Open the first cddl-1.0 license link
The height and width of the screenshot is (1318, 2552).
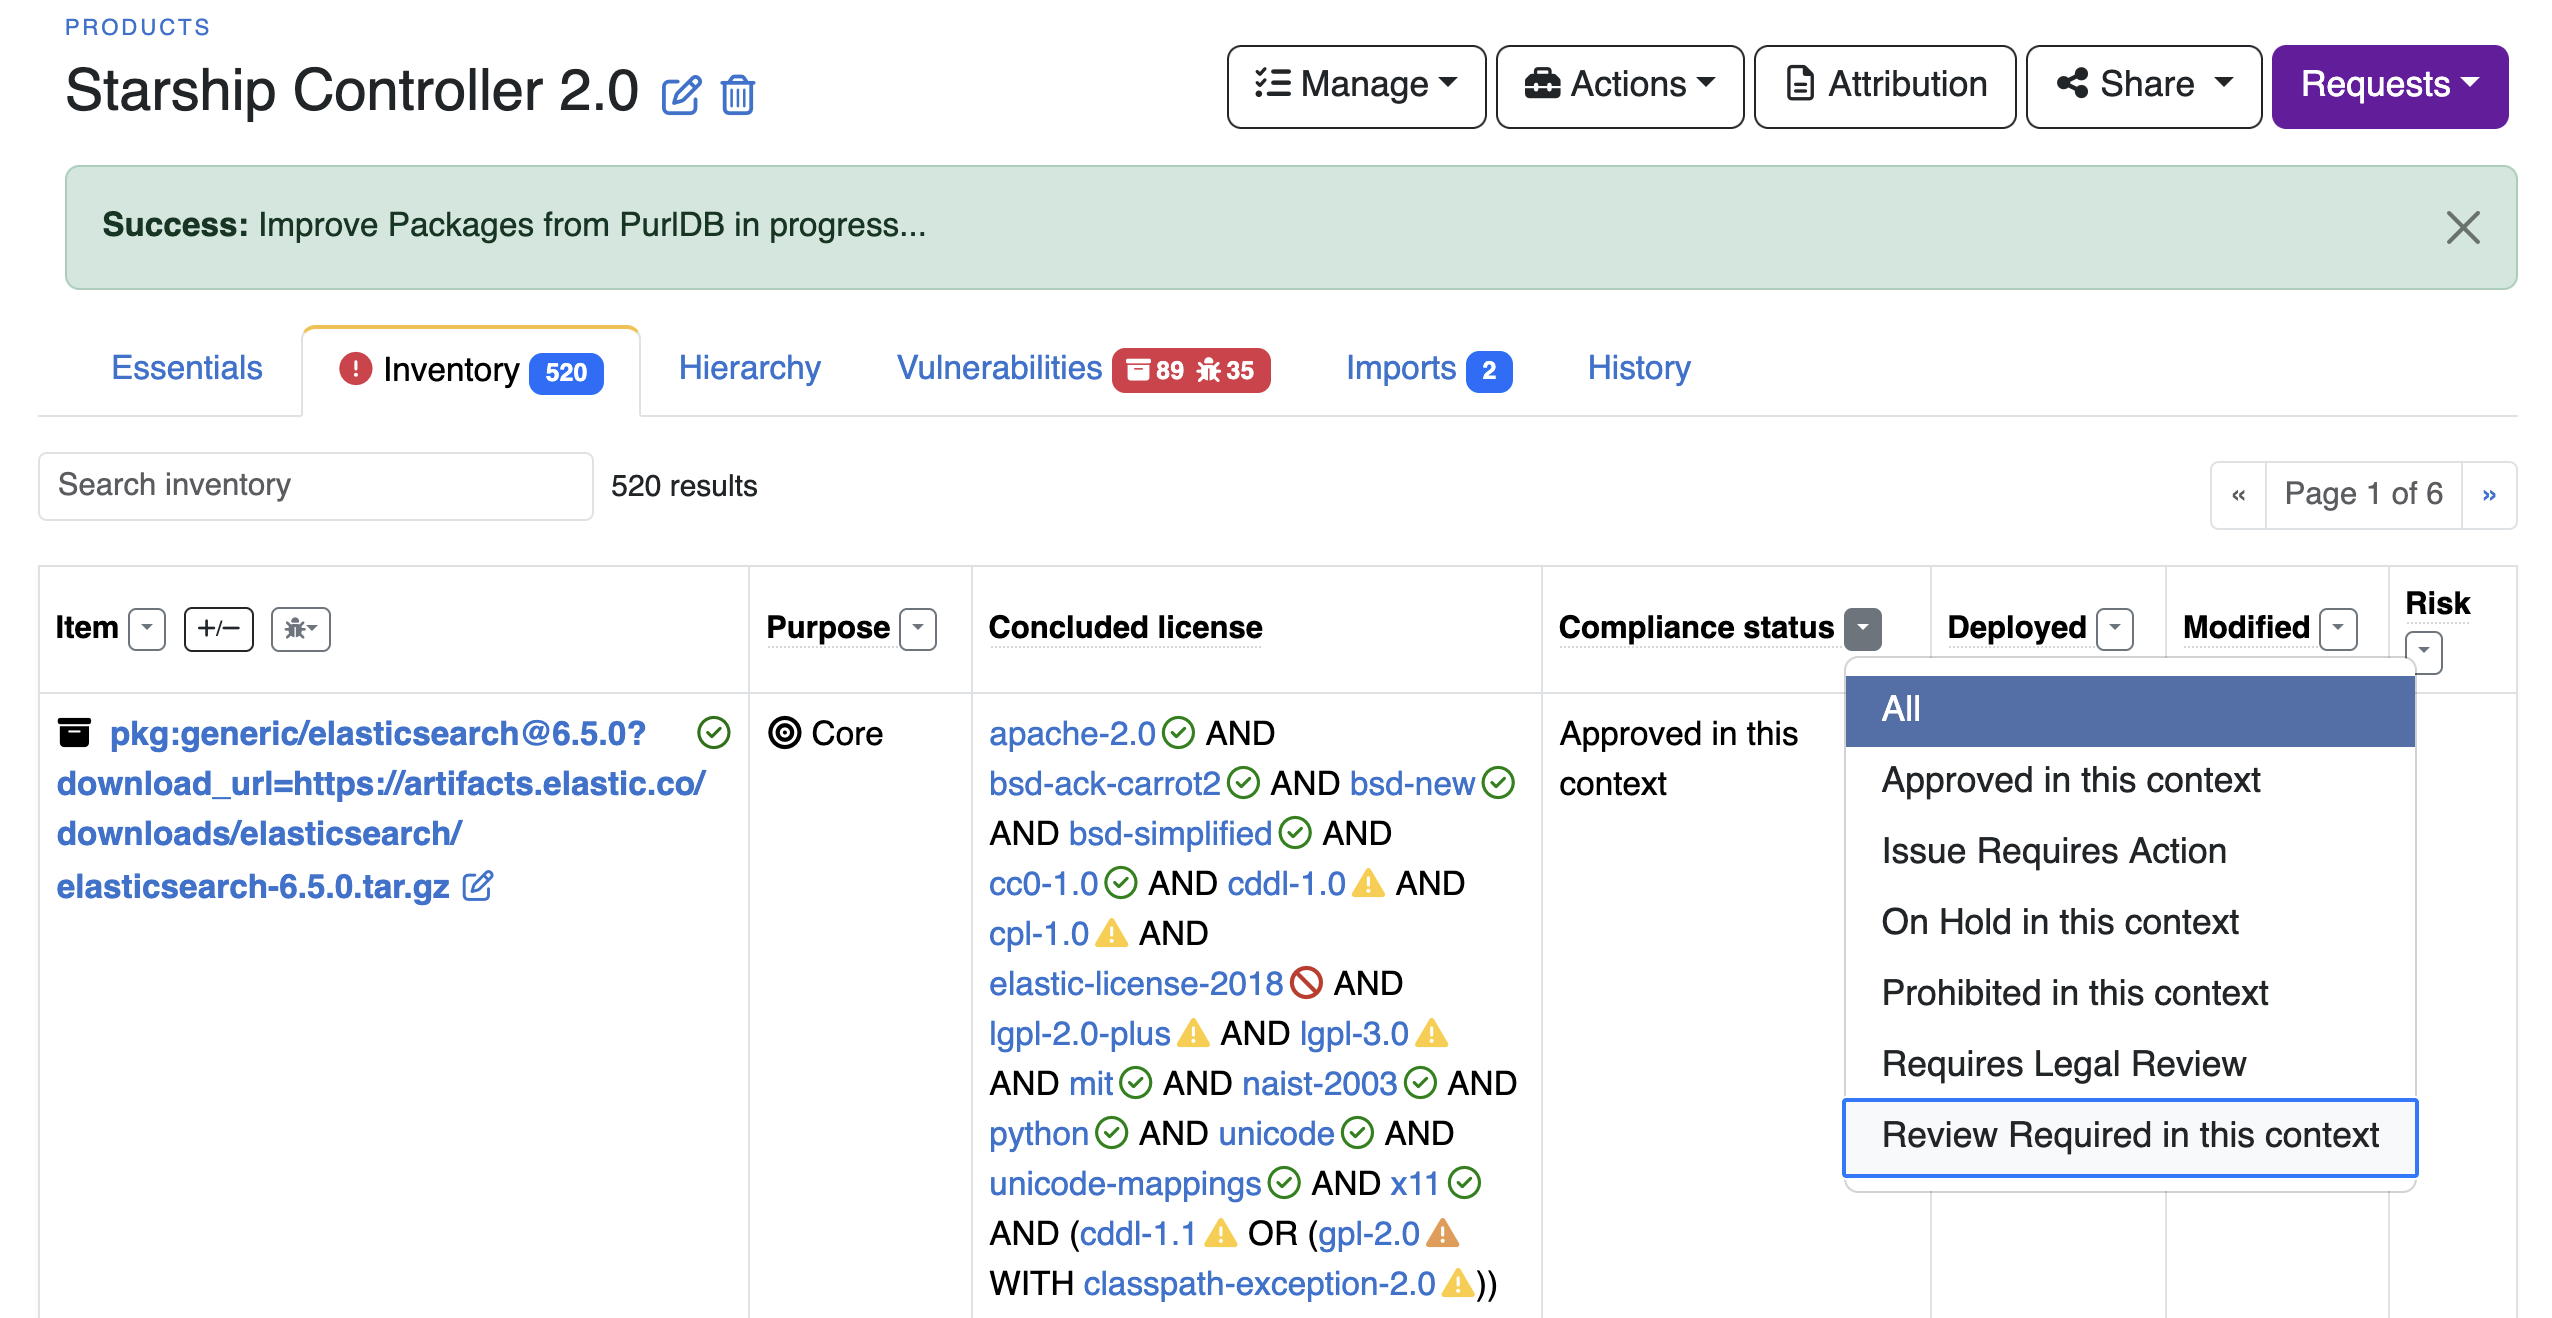click(x=1286, y=884)
